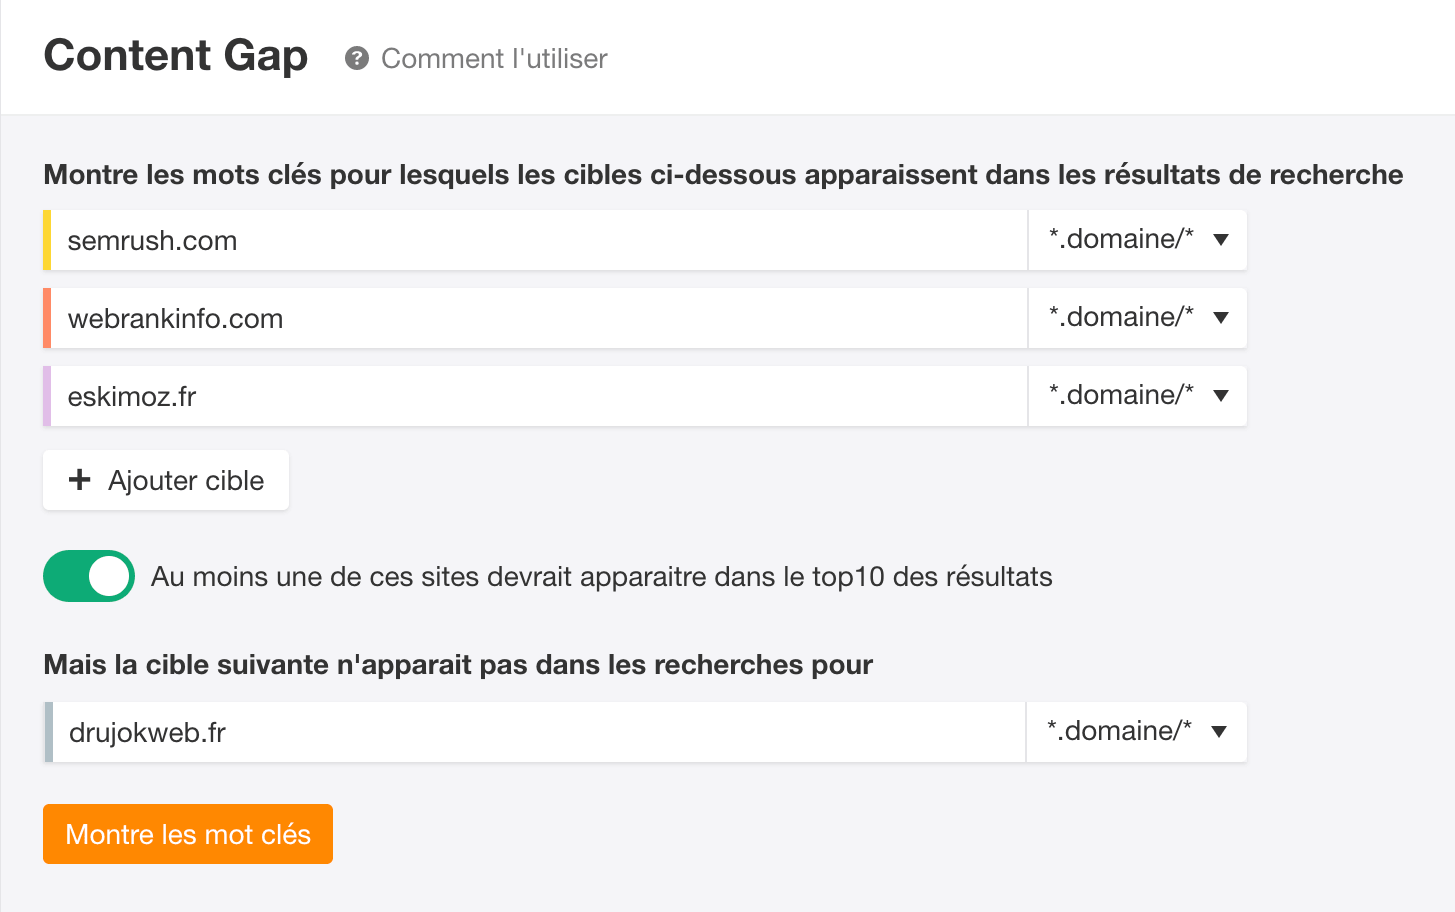Viewport: 1455px width, 912px height.
Task: Open the eskimoz.fr *.domaine/* dropdown
Action: pos(1138,396)
